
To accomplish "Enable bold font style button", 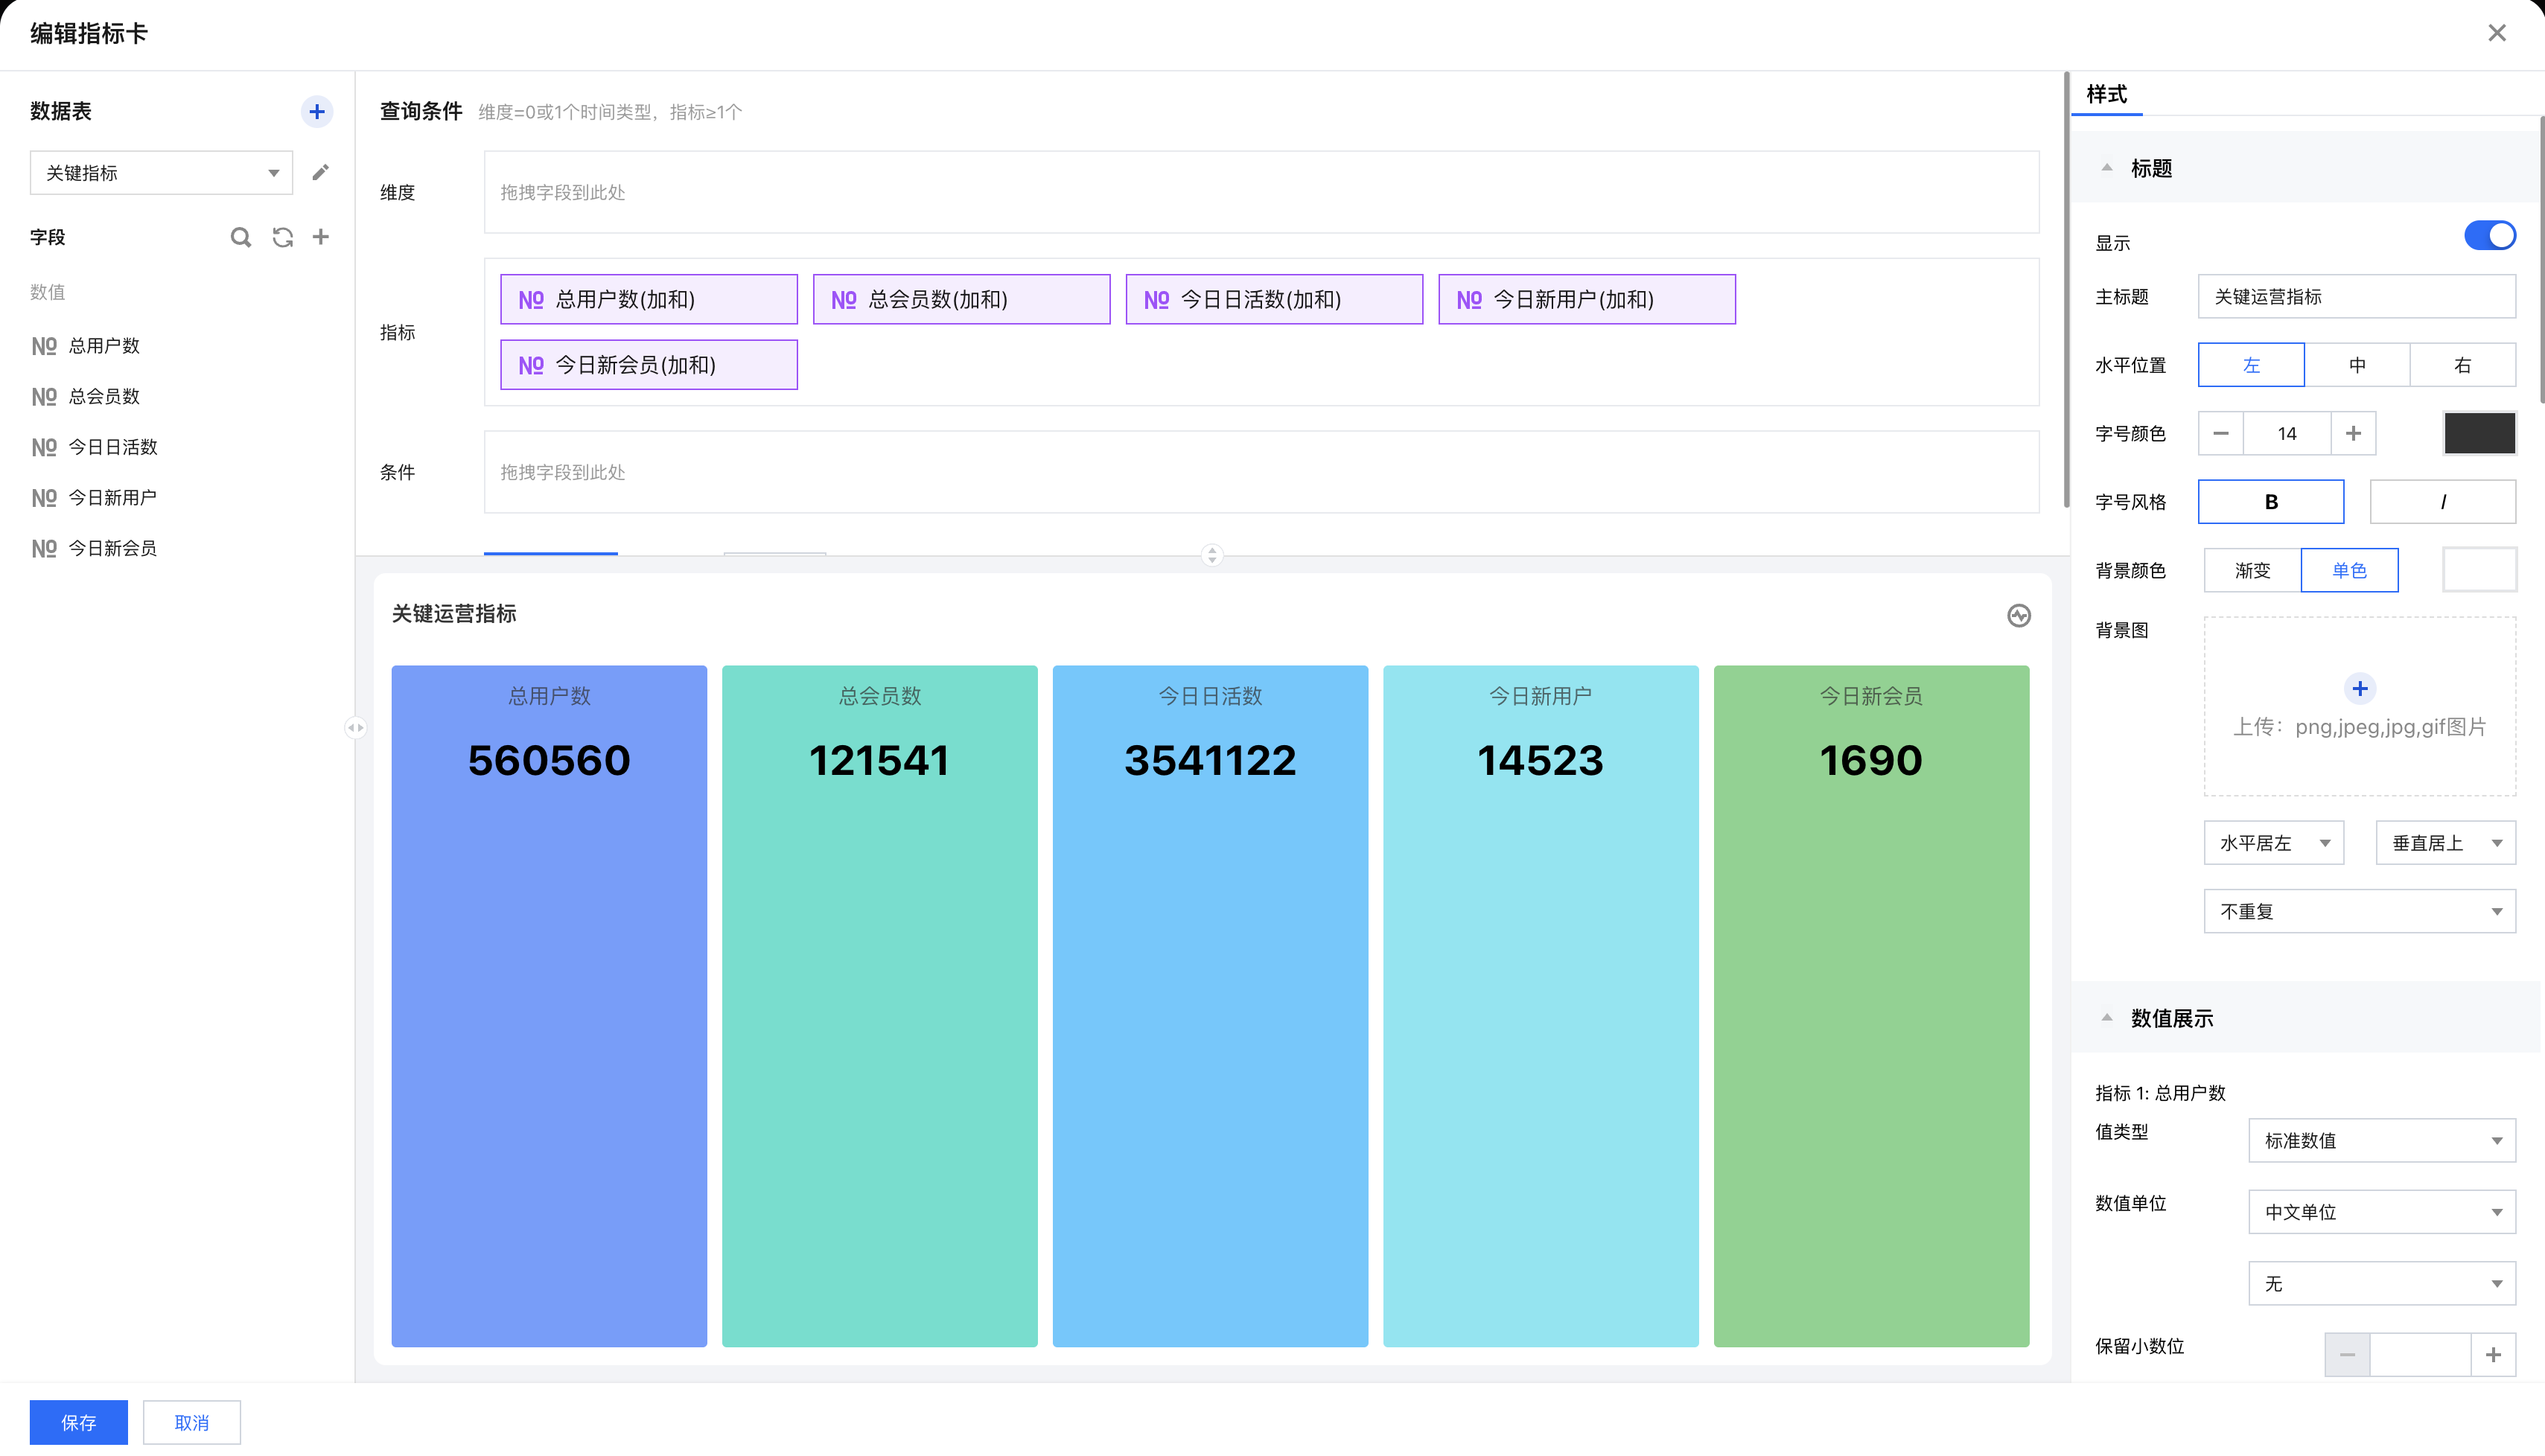I will (2270, 501).
